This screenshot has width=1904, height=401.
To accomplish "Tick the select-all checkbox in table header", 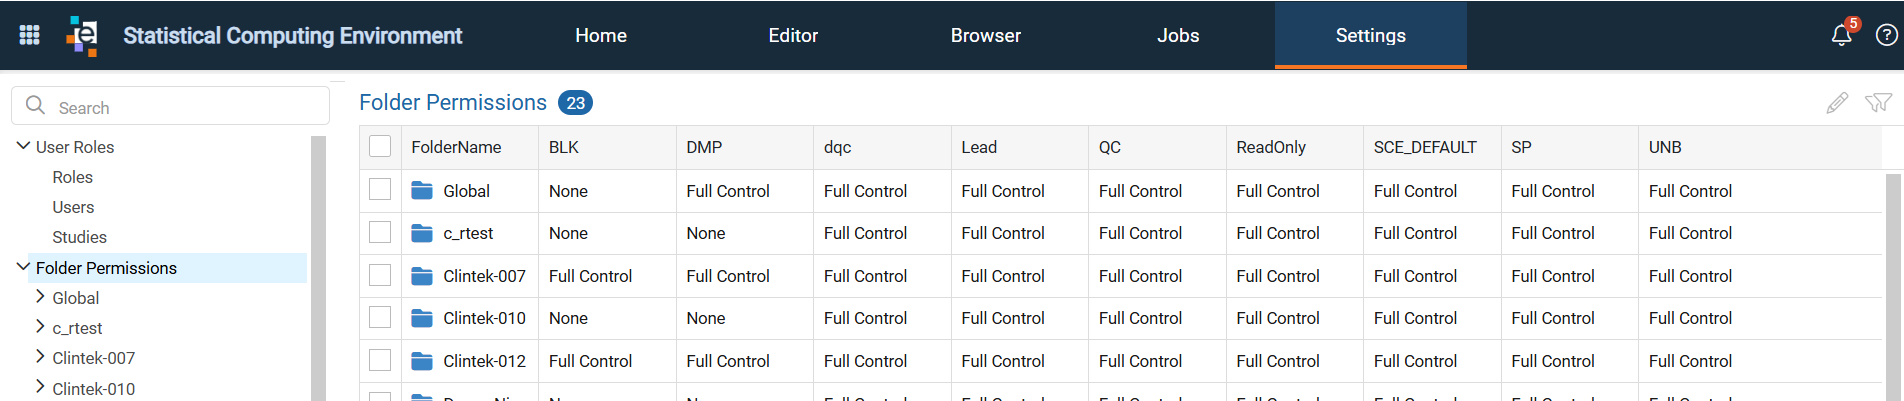I will point(380,146).
